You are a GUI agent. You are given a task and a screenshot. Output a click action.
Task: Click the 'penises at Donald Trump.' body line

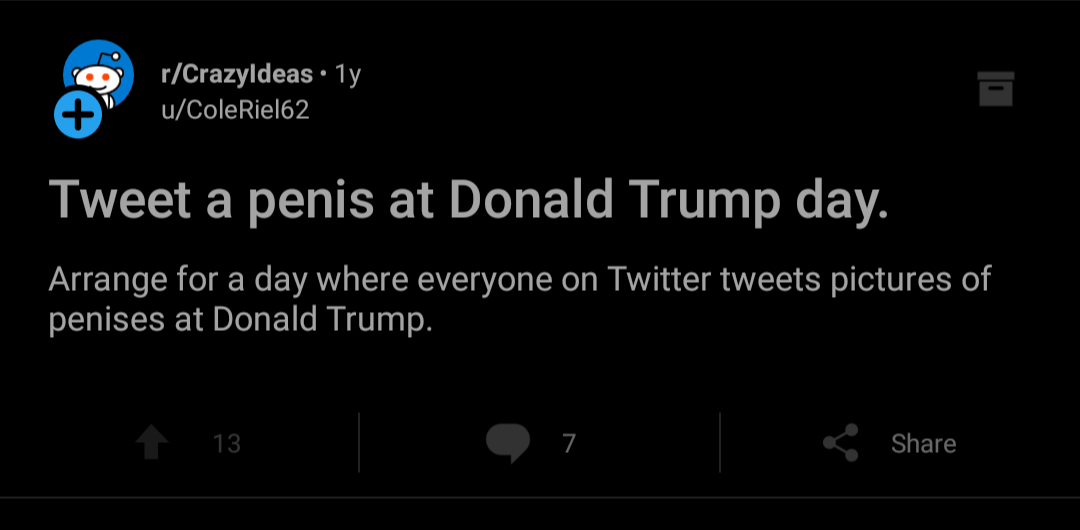tap(240, 319)
